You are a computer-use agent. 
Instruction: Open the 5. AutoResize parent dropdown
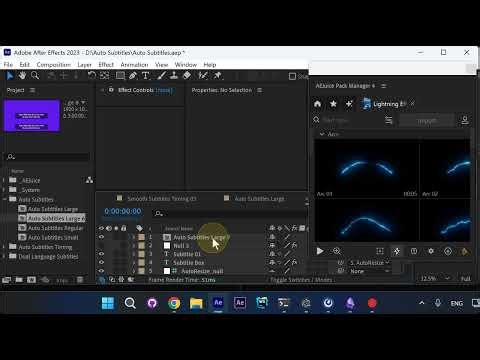click(x=369, y=263)
